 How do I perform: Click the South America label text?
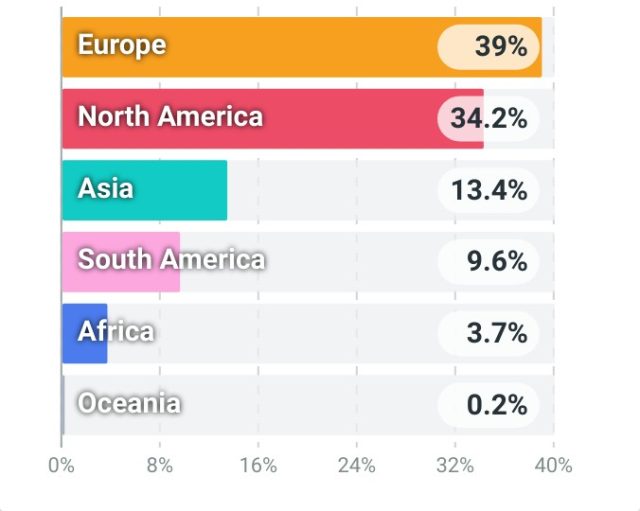pyautogui.click(x=171, y=259)
